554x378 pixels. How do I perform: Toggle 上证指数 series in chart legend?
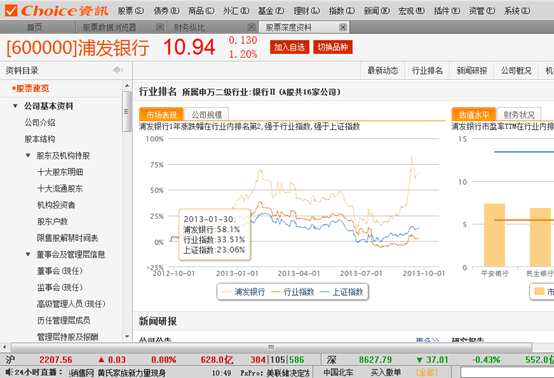(x=342, y=292)
